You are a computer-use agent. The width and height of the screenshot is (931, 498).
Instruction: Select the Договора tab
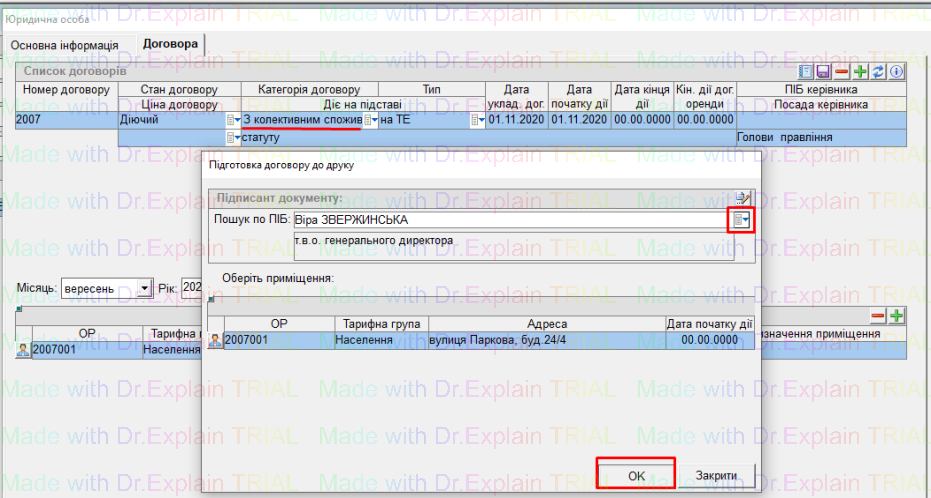(x=171, y=44)
